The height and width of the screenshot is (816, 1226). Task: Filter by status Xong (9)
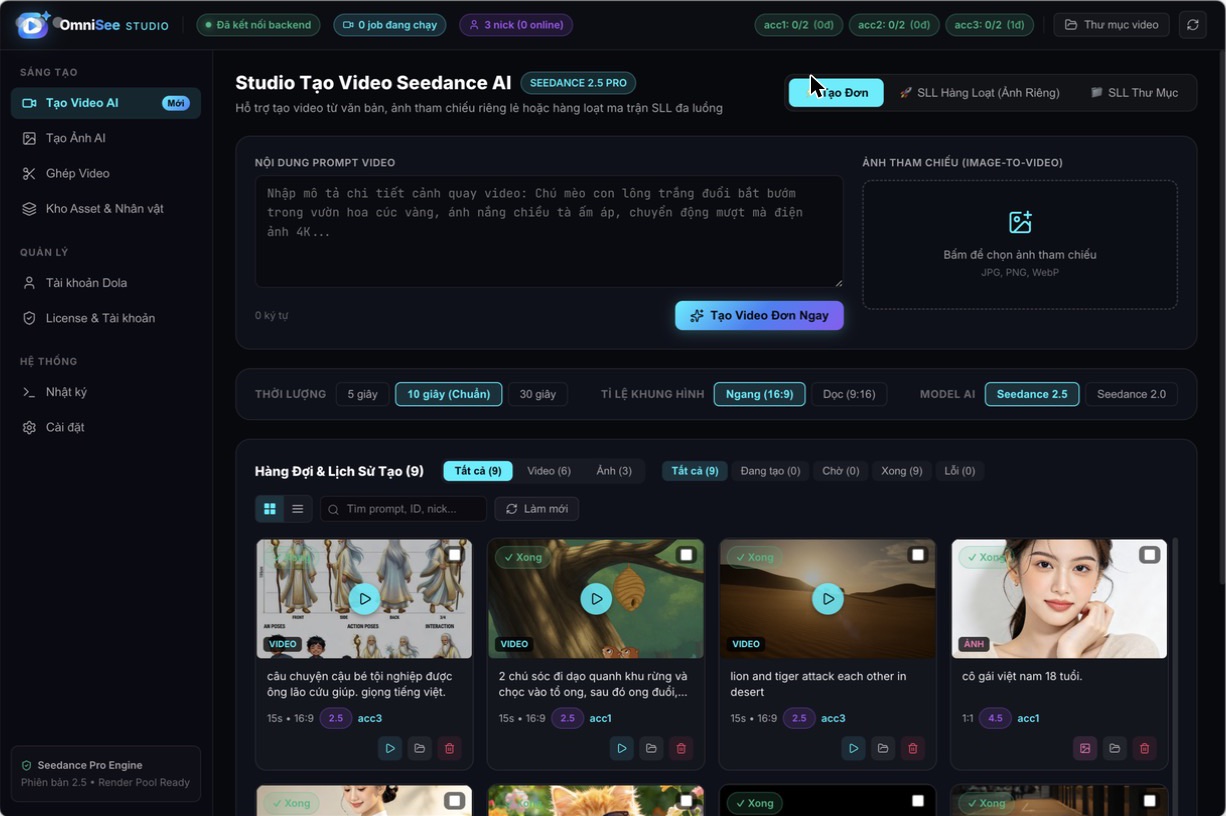902,471
